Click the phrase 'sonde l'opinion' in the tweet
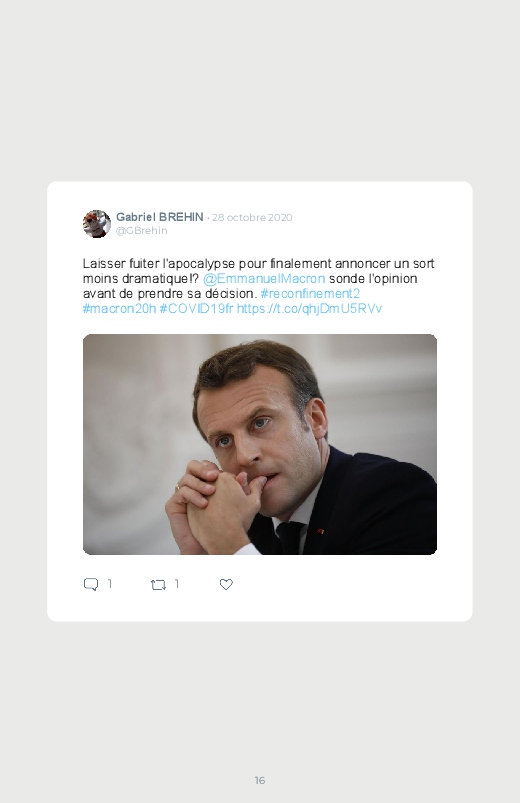 (373, 279)
